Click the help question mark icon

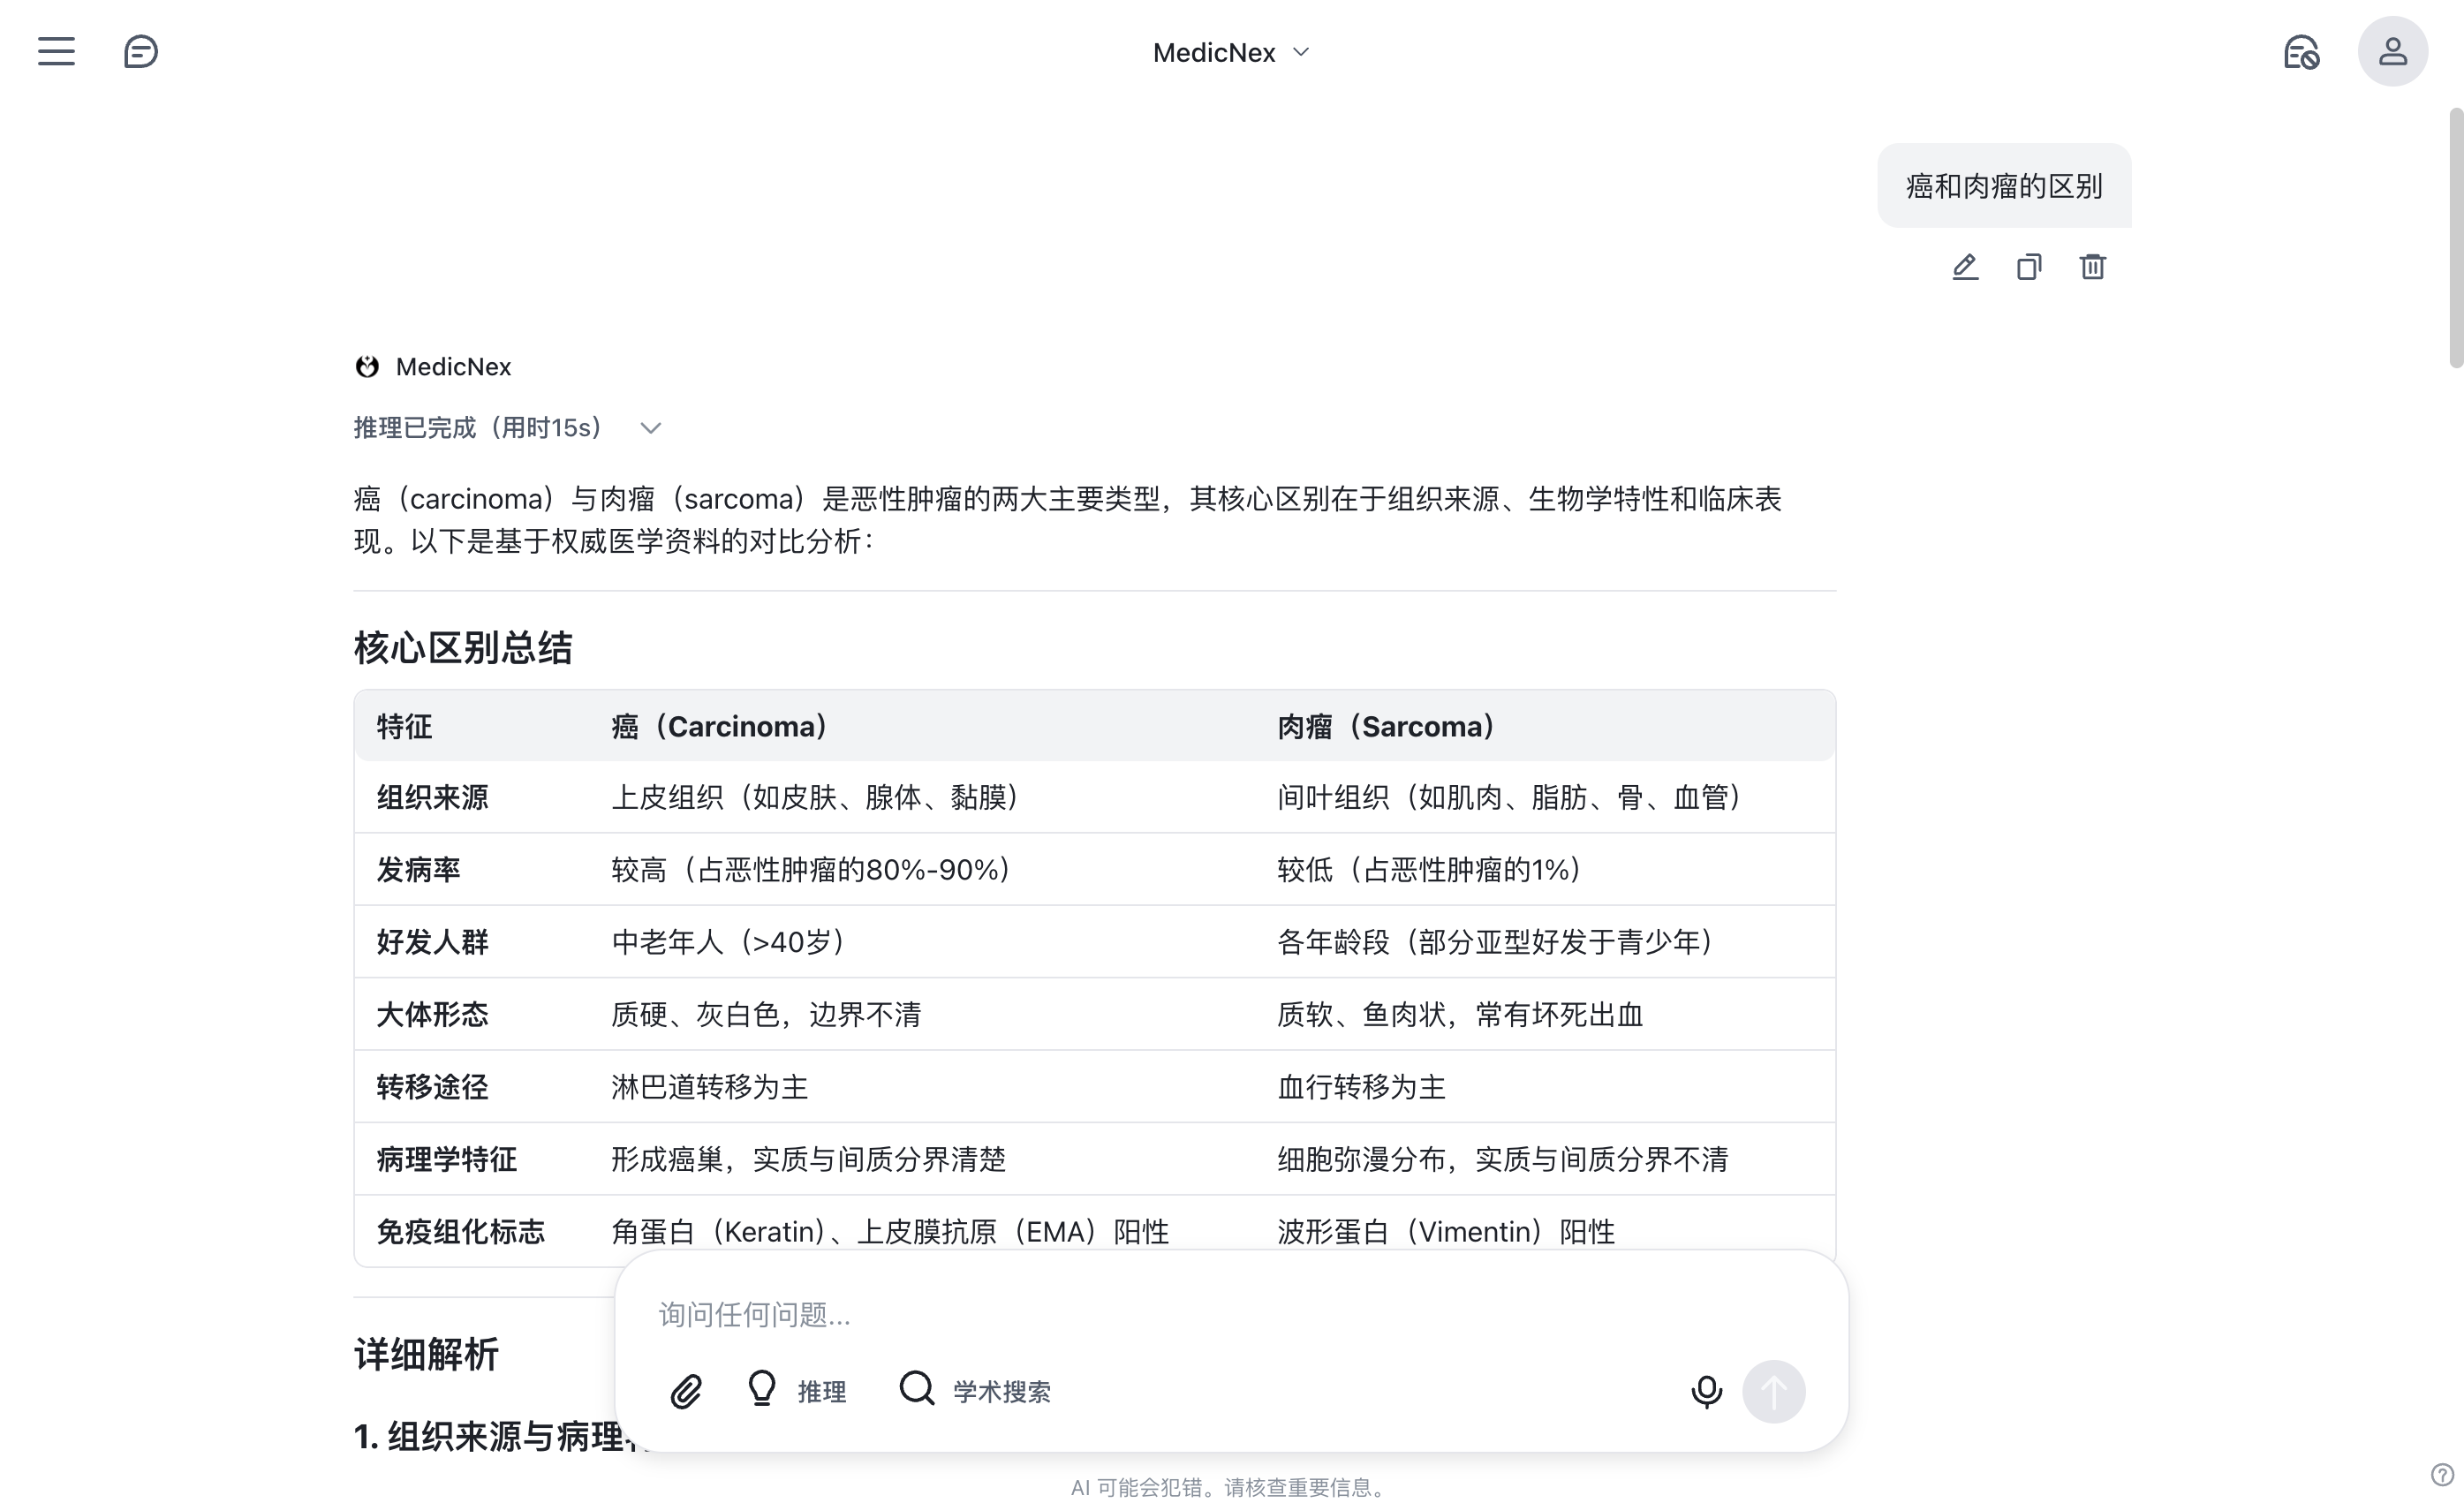tap(2441, 1475)
